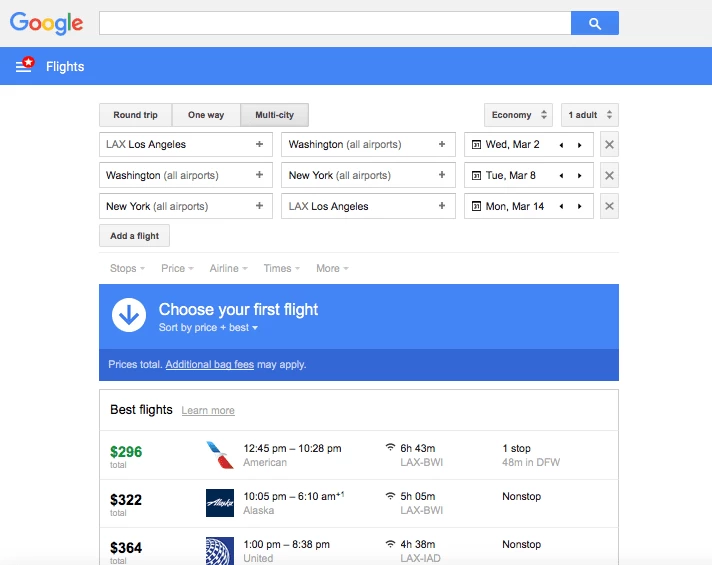This screenshot has width=712, height=565.
Task: Go to next day after Tue, Mar 8
Action: (x=579, y=176)
